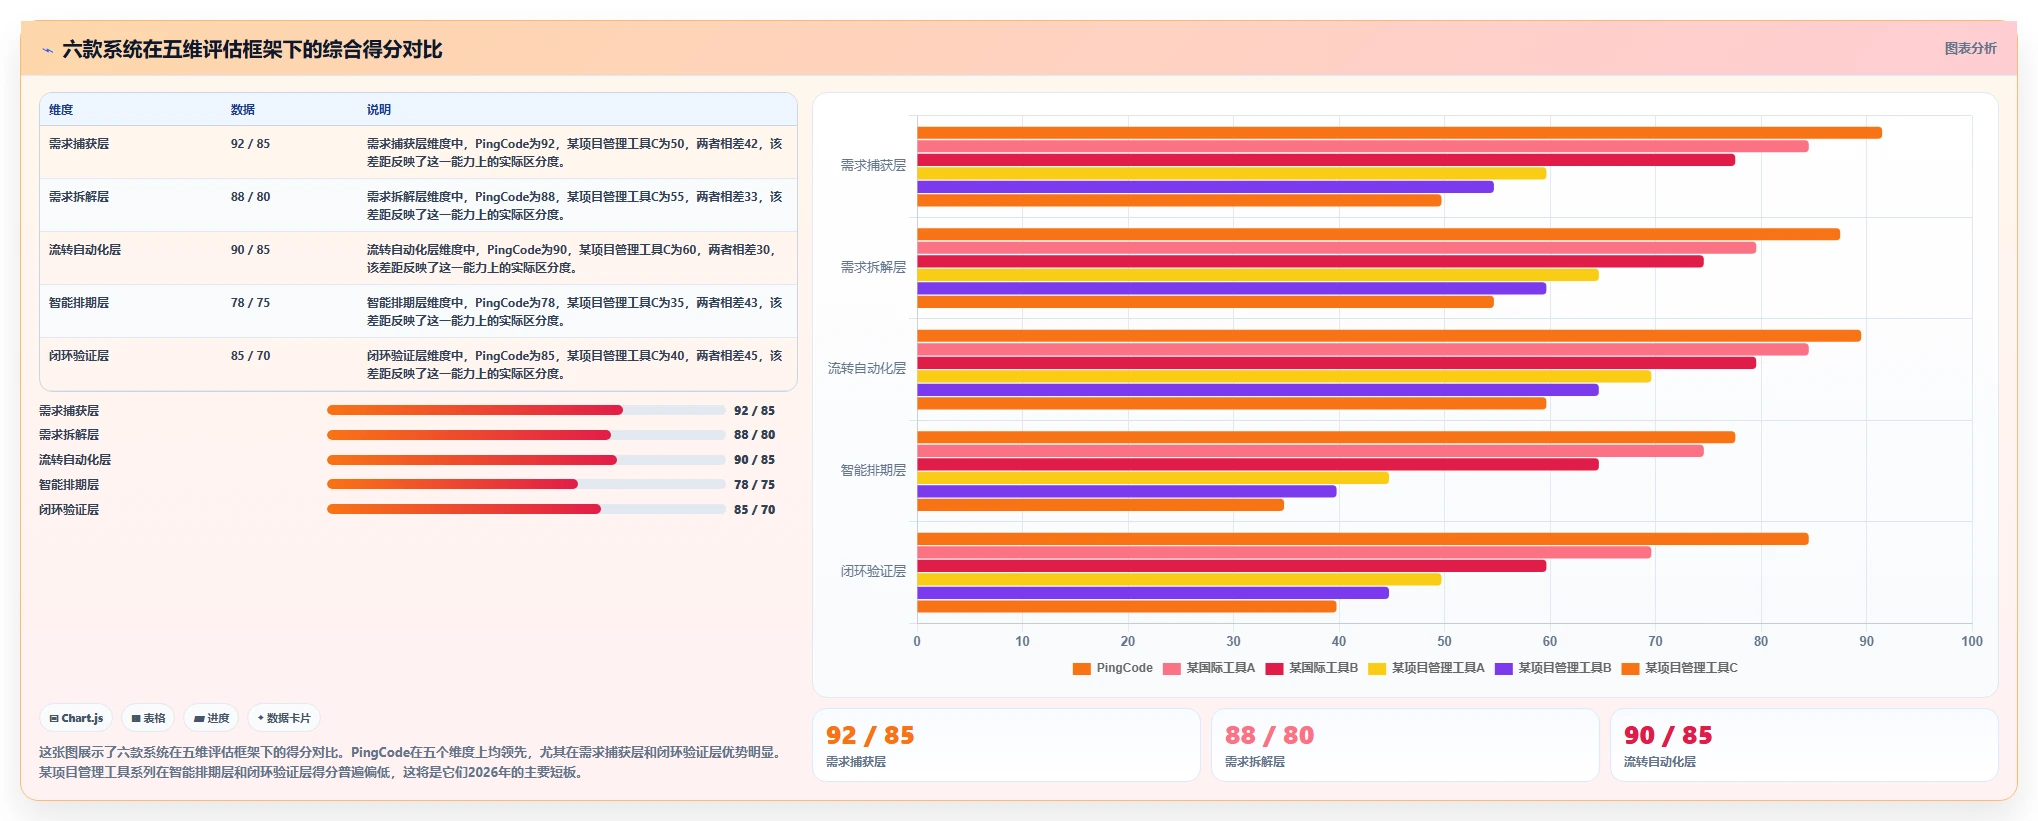This screenshot has height=821, width=2038.
Task: Click the 需求拆解层 progress bar
Action: coord(526,435)
